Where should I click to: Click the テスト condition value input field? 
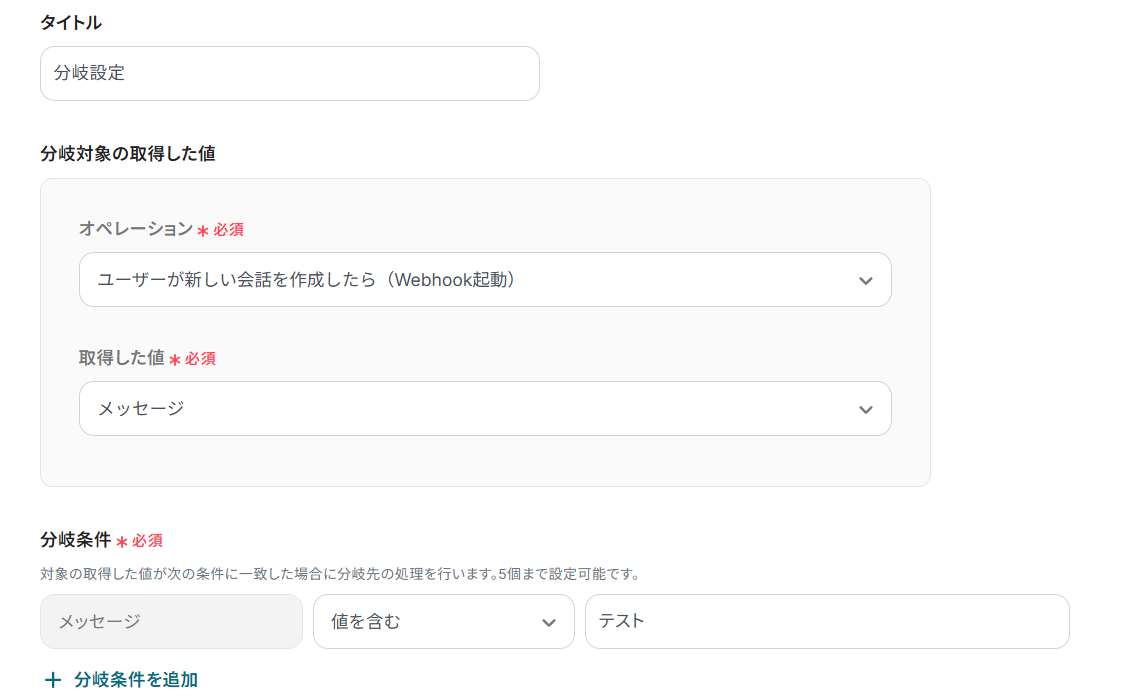pos(826,621)
